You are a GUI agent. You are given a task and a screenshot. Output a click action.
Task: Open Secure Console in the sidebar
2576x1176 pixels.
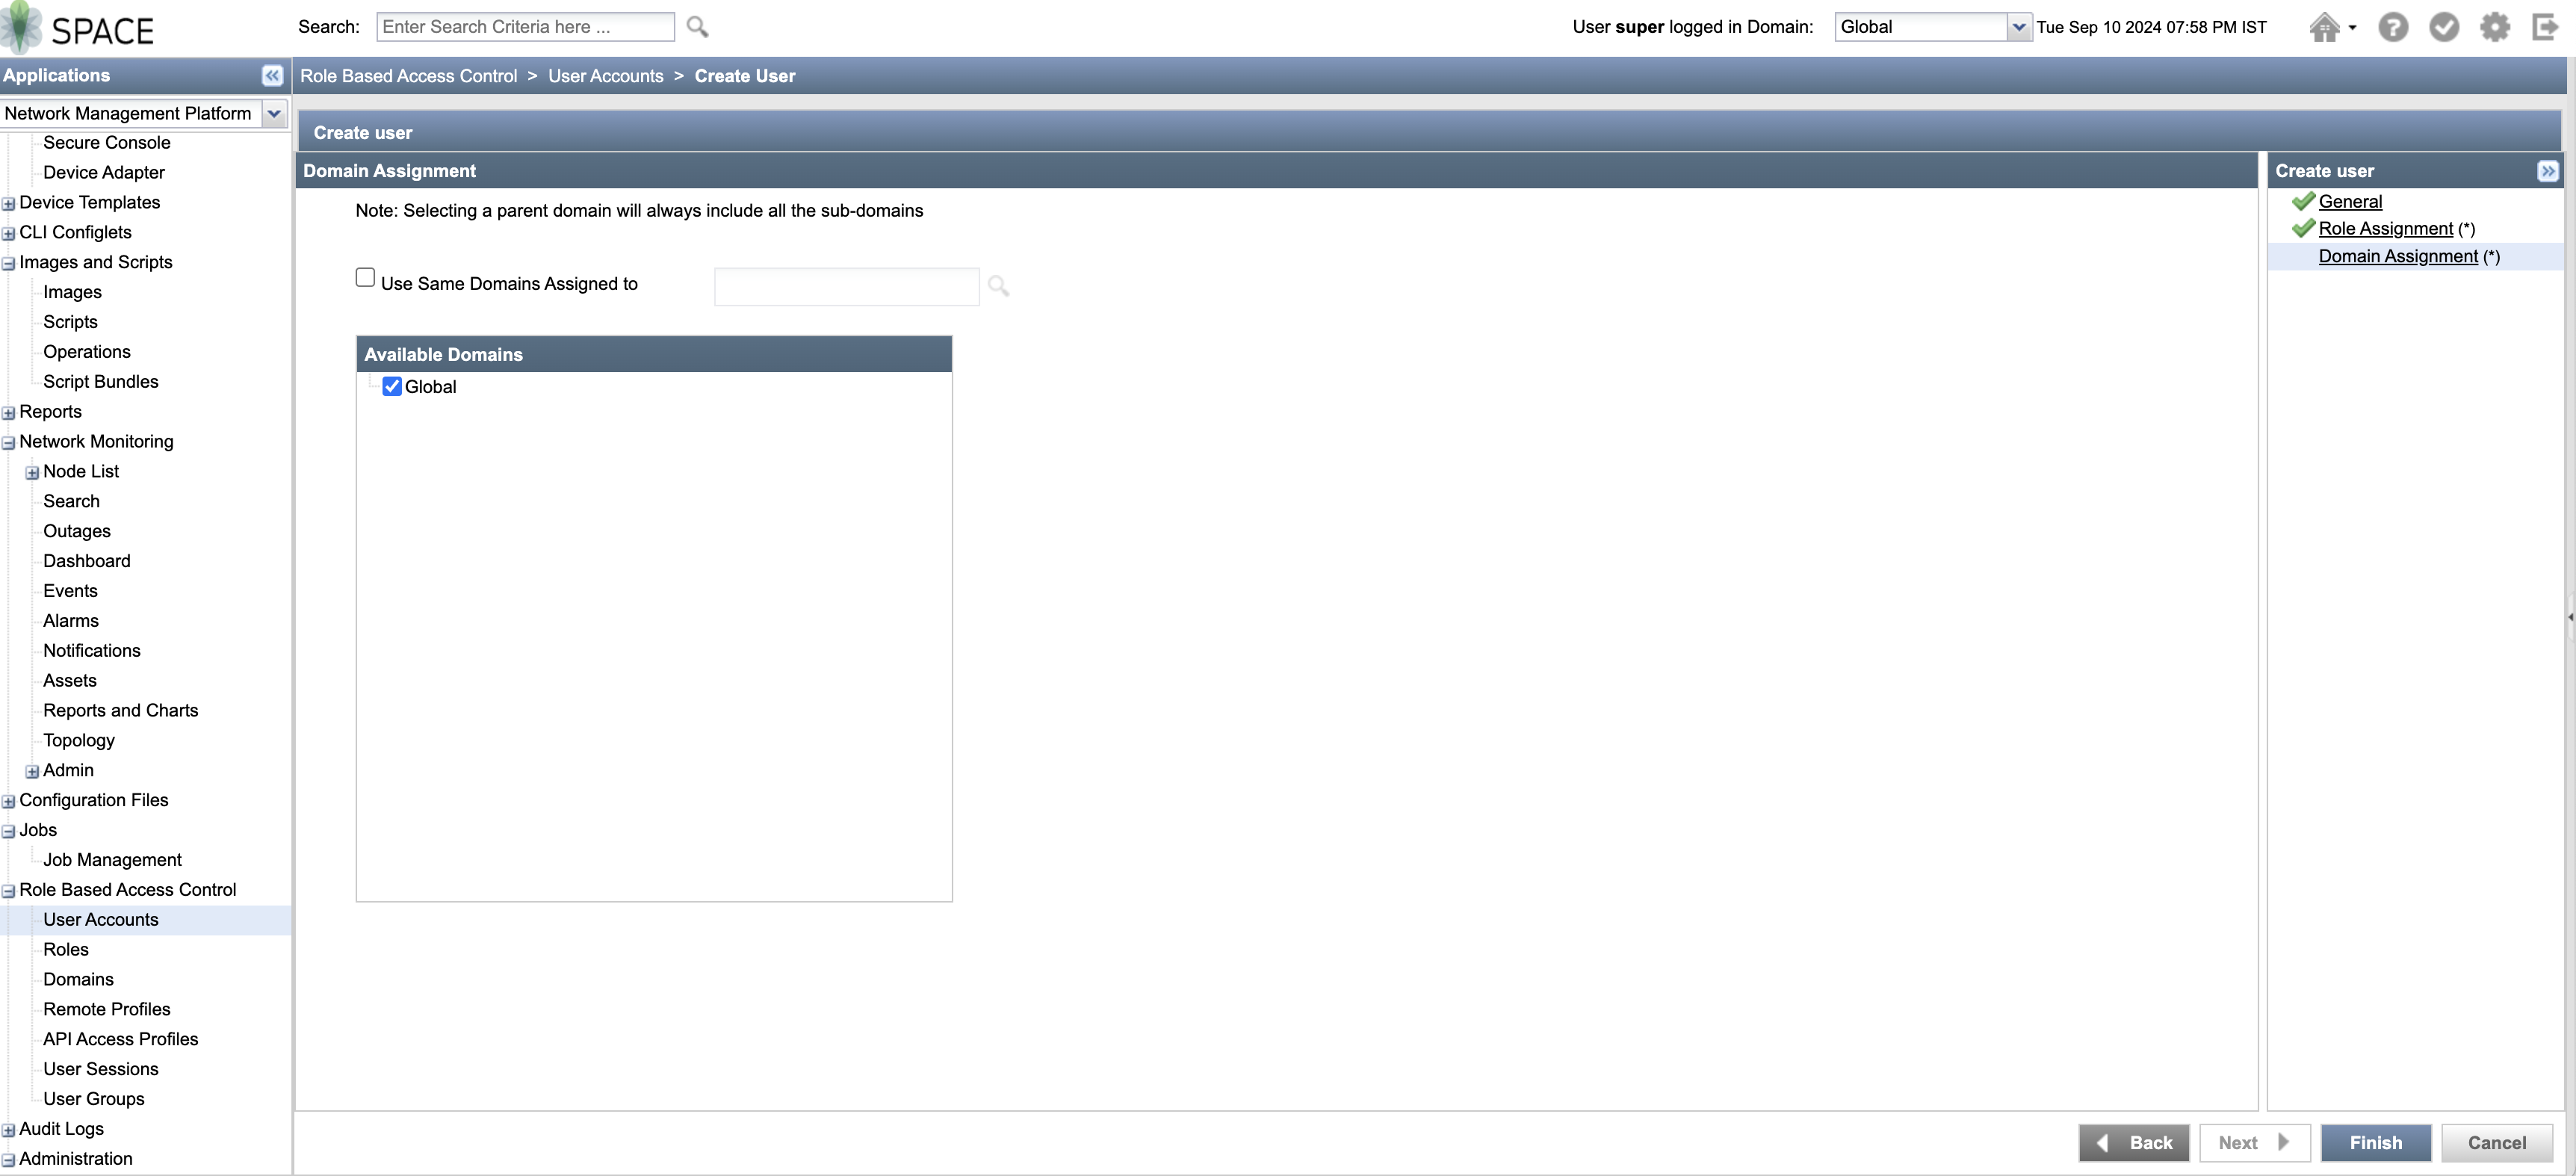[107, 143]
